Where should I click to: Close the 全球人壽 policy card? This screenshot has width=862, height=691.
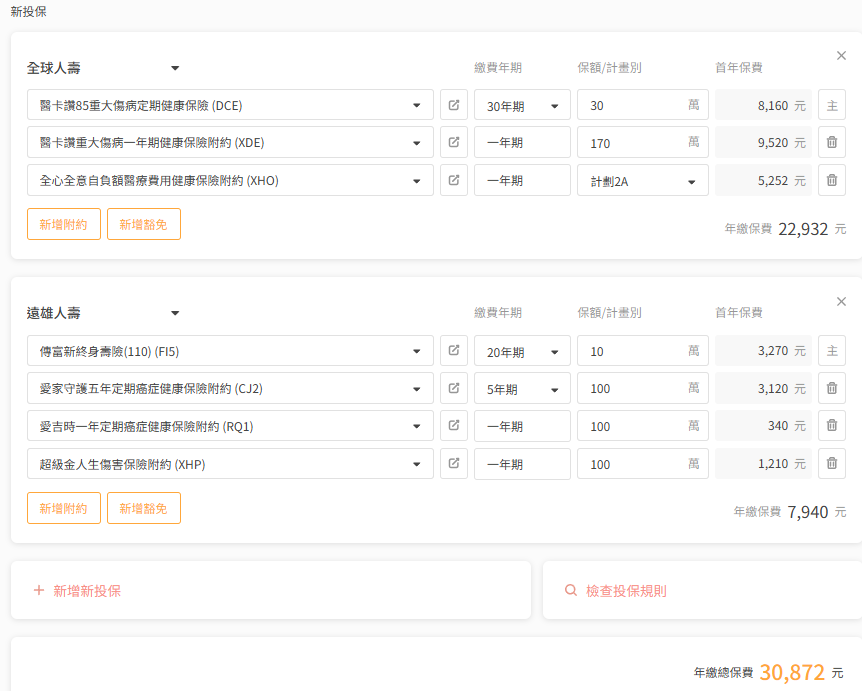[841, 56]
